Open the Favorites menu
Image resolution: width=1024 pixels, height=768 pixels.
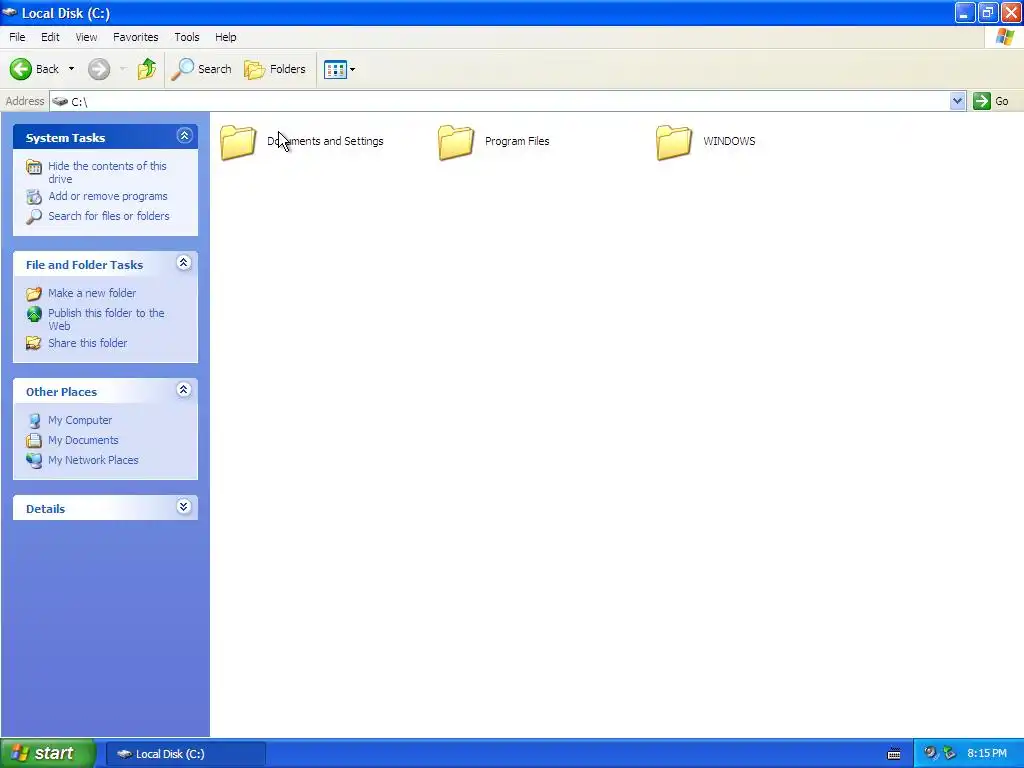pyautogui.click(x=135, y=37)
